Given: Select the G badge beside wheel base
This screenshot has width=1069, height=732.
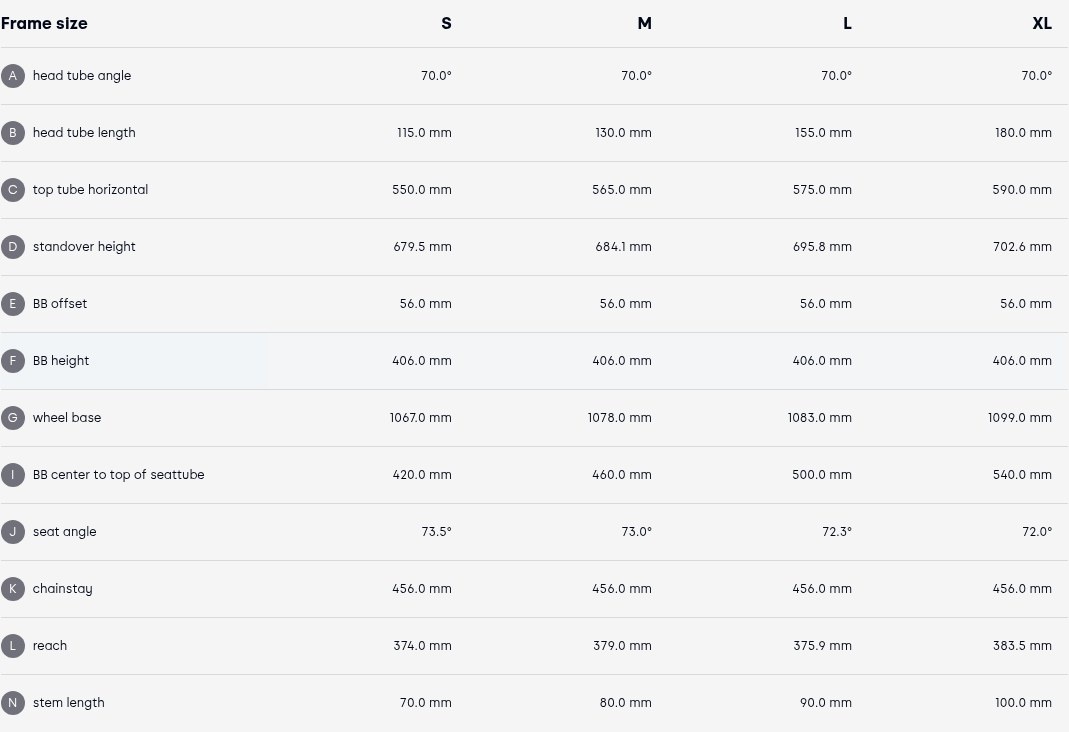Looking at the screenshot, I should point(12,418).
